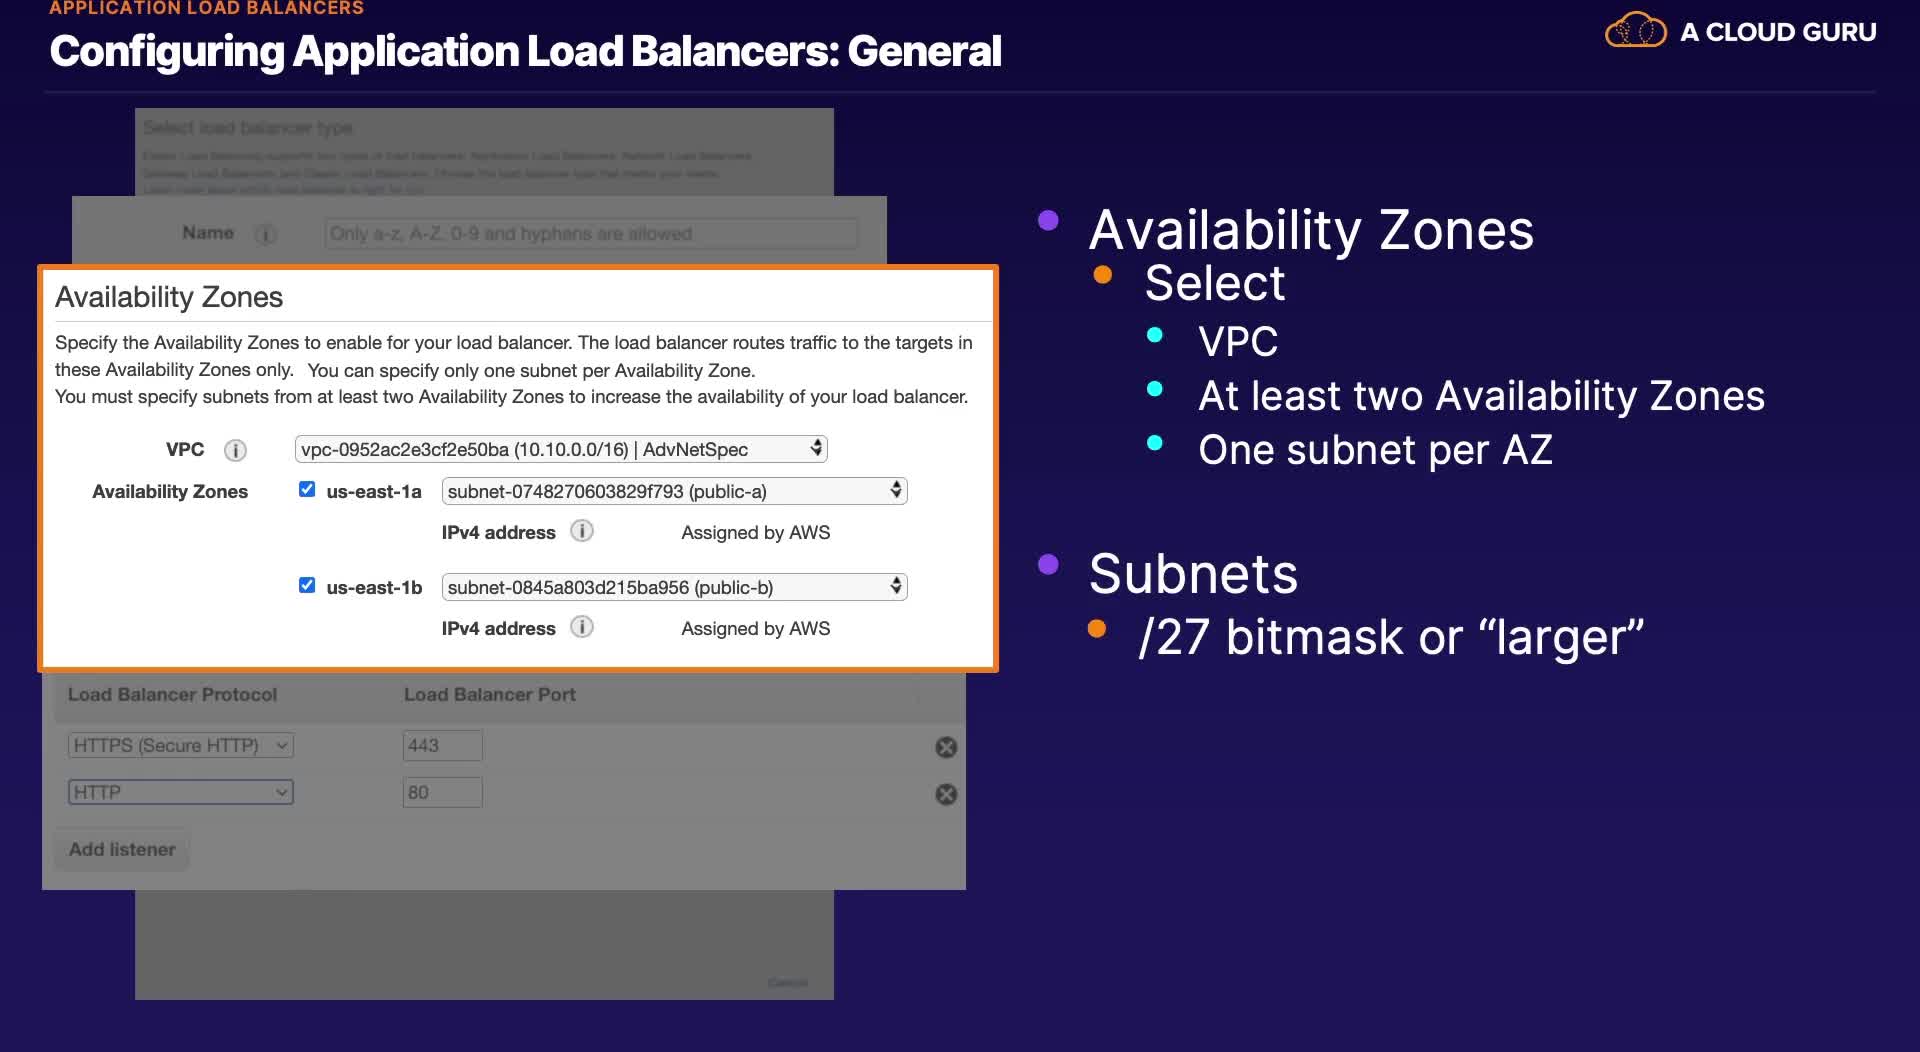Click the Cancel link at bottom
This screenshot has width=1920, height=1052.
(x=787, y=983)
